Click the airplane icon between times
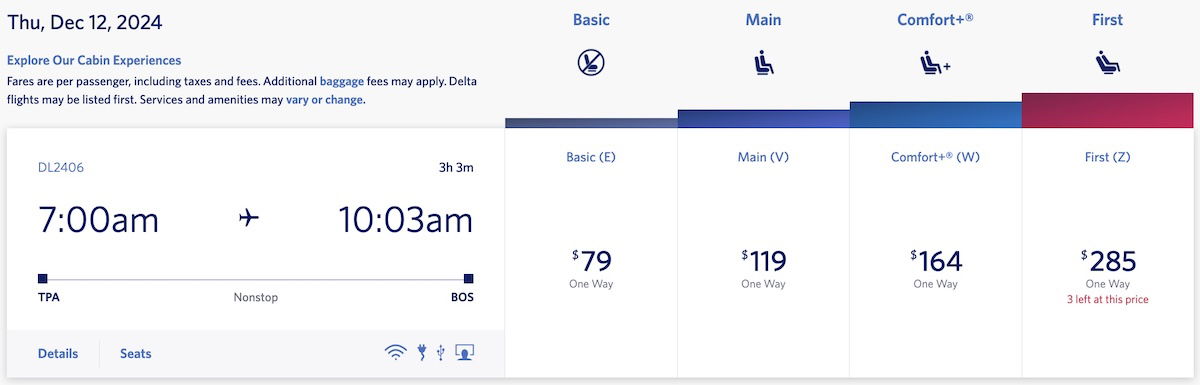The image size is (1200, 385). click(x=249, y=218)
